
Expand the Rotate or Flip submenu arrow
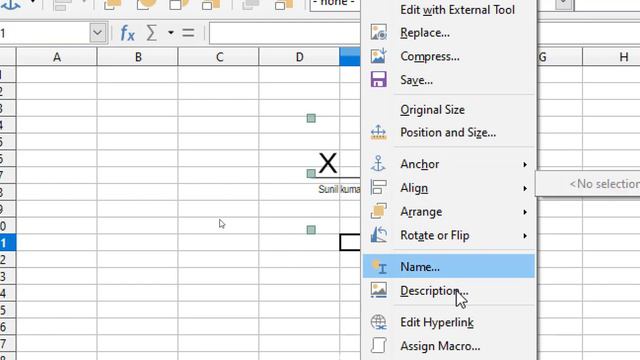tap(525, 236)
